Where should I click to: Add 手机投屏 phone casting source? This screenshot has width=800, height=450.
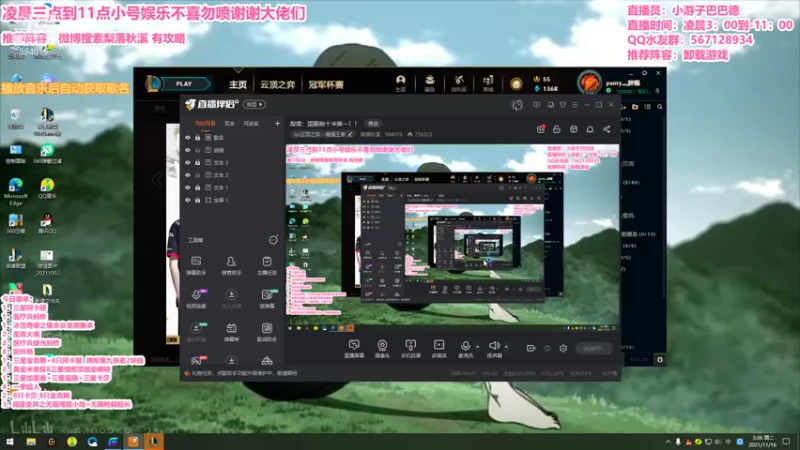pyautogui.click(x=410, y=348)
